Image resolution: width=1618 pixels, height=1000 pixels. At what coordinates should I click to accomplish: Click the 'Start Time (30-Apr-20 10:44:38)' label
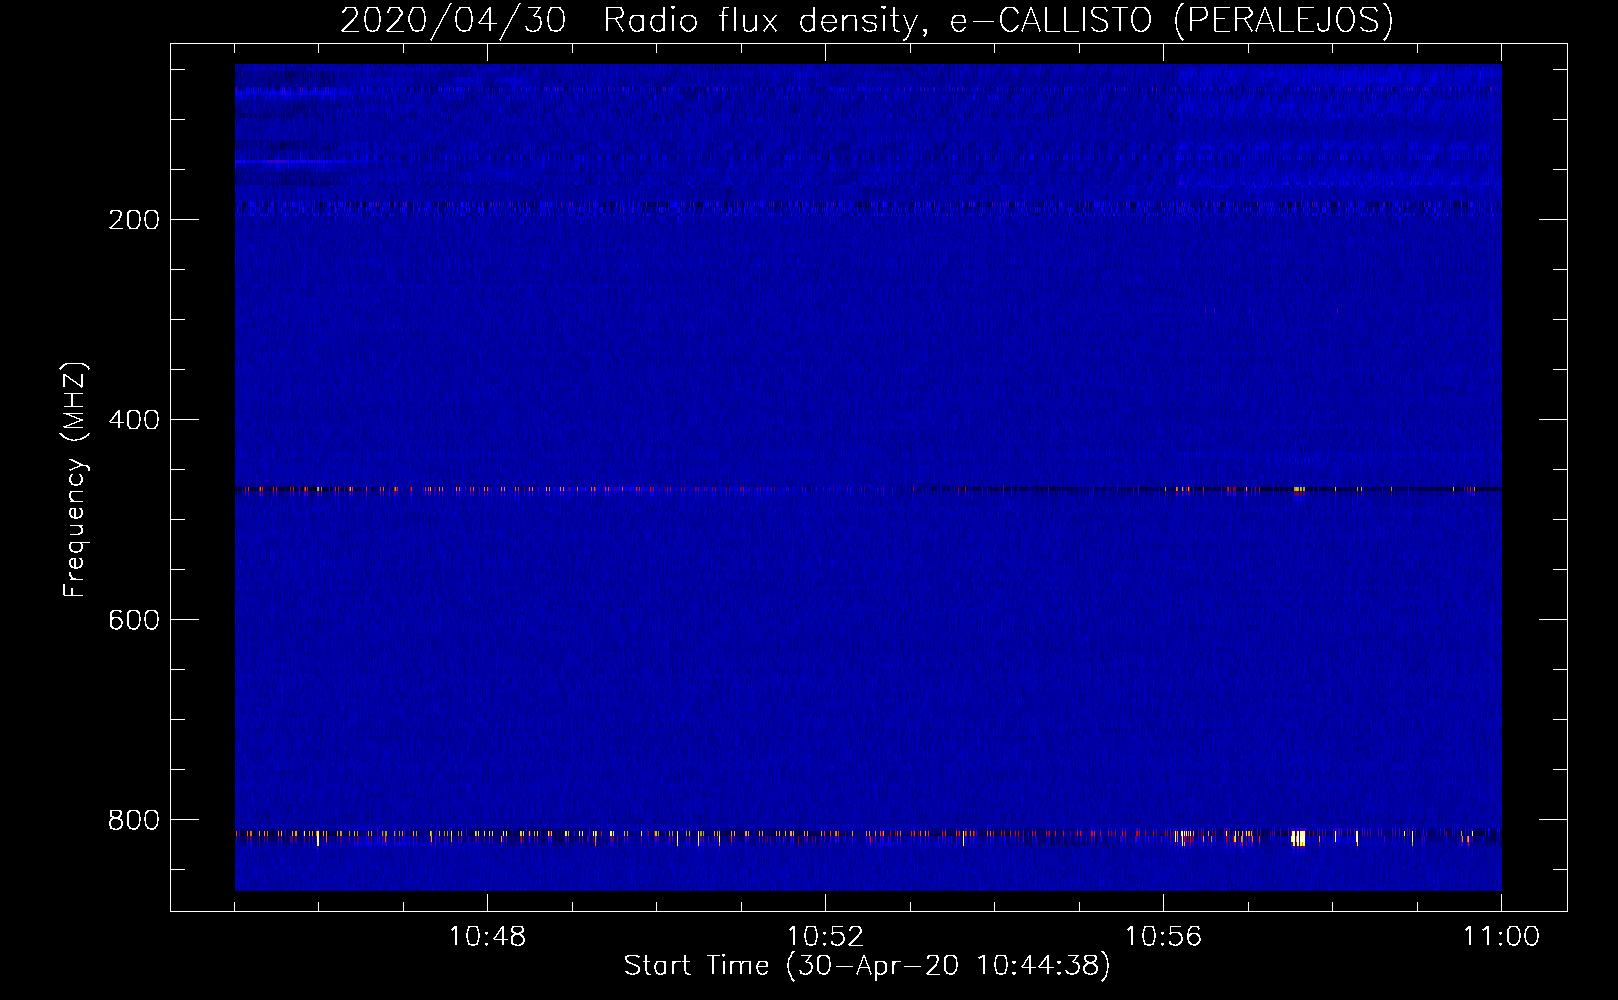coord(867,966)
